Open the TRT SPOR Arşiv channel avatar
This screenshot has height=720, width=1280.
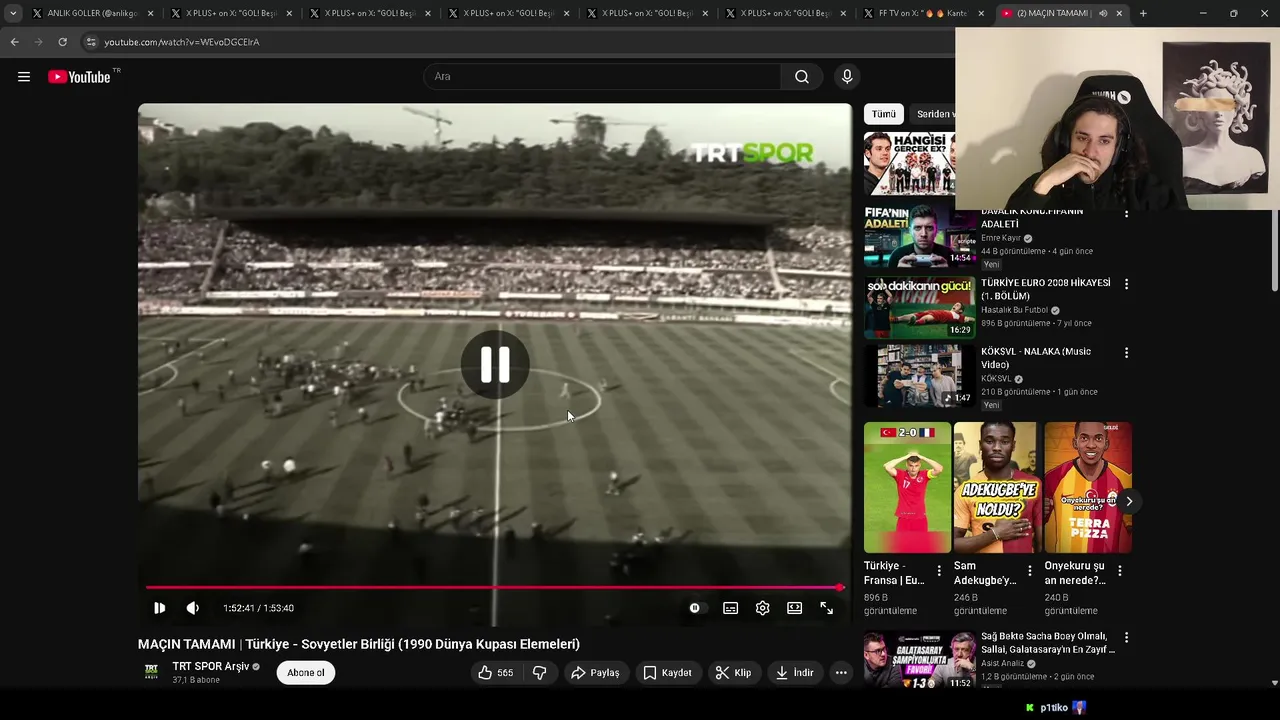151,672
